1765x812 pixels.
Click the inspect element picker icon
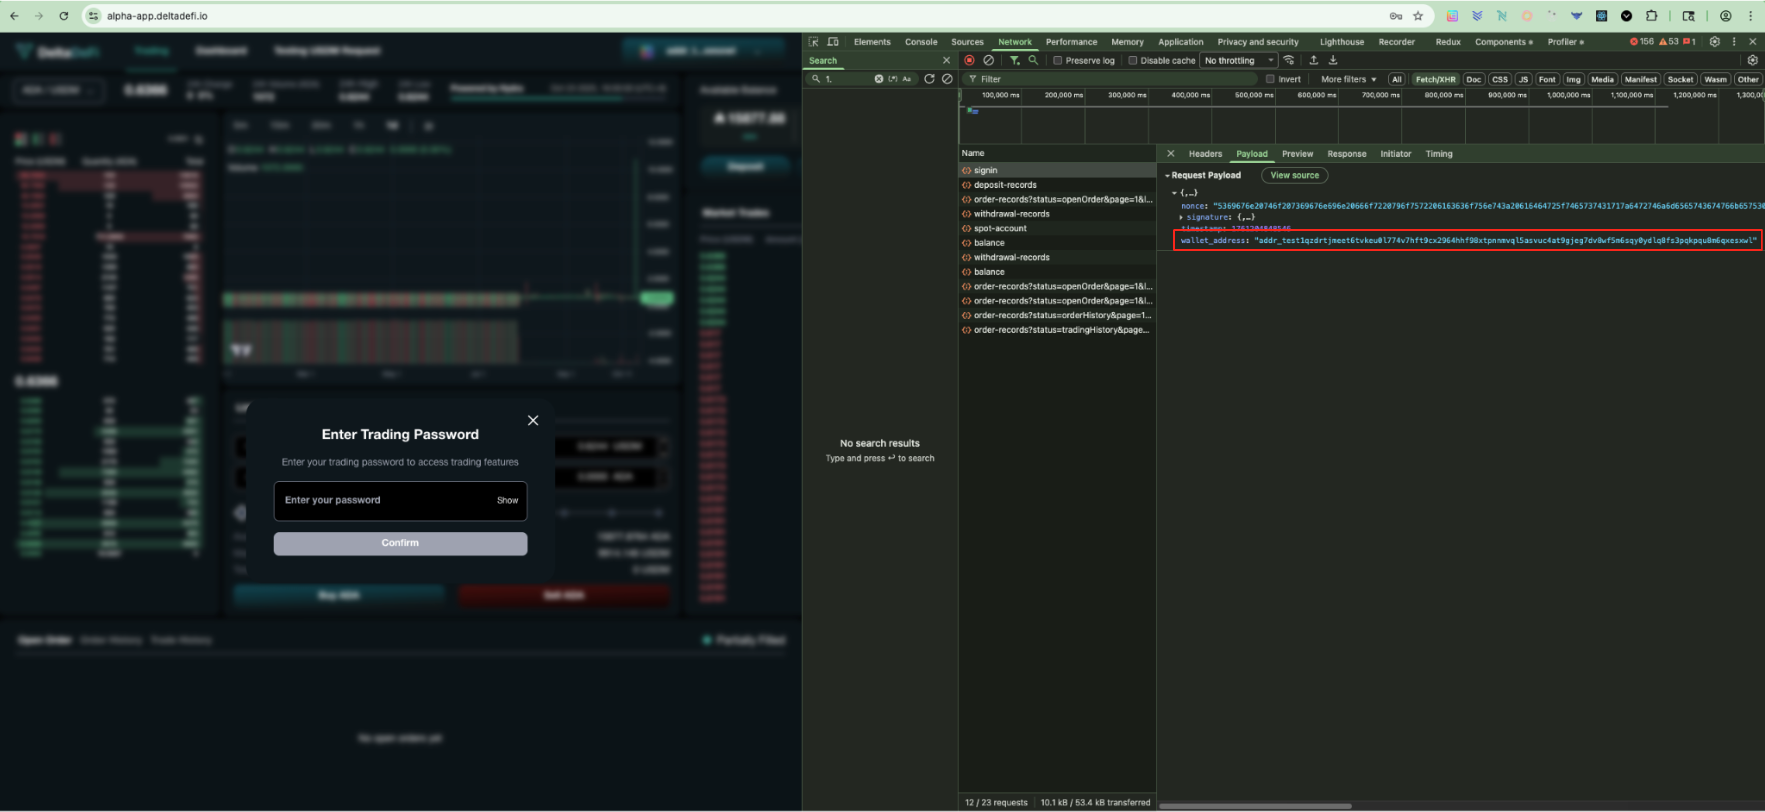814,42
